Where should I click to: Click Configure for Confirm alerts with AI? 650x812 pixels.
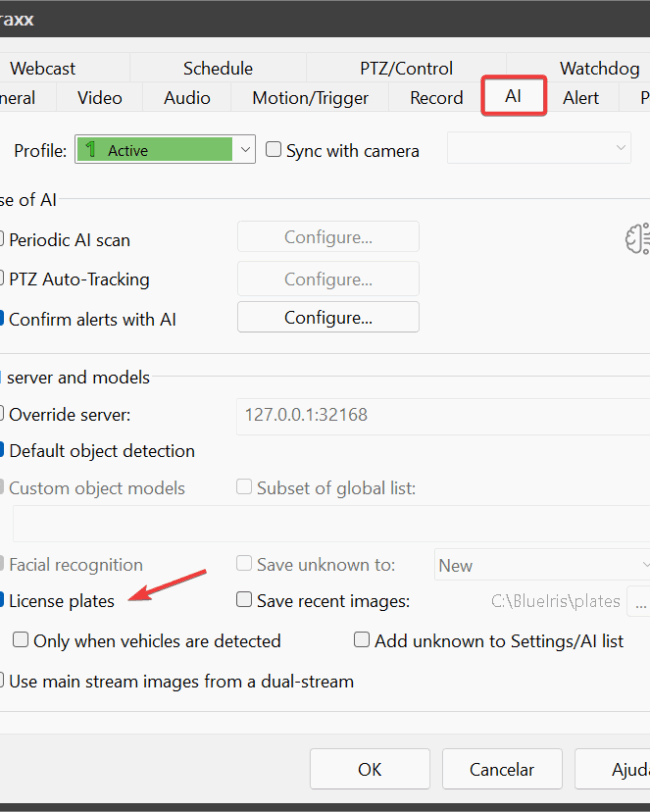tap(328, 318)
